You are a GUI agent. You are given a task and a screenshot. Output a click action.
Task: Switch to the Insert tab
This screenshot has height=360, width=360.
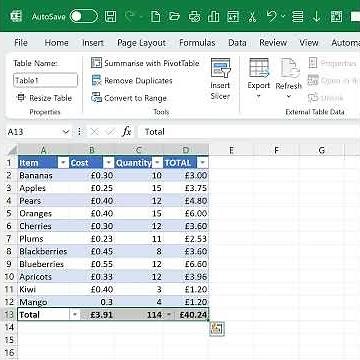(93, 43)
